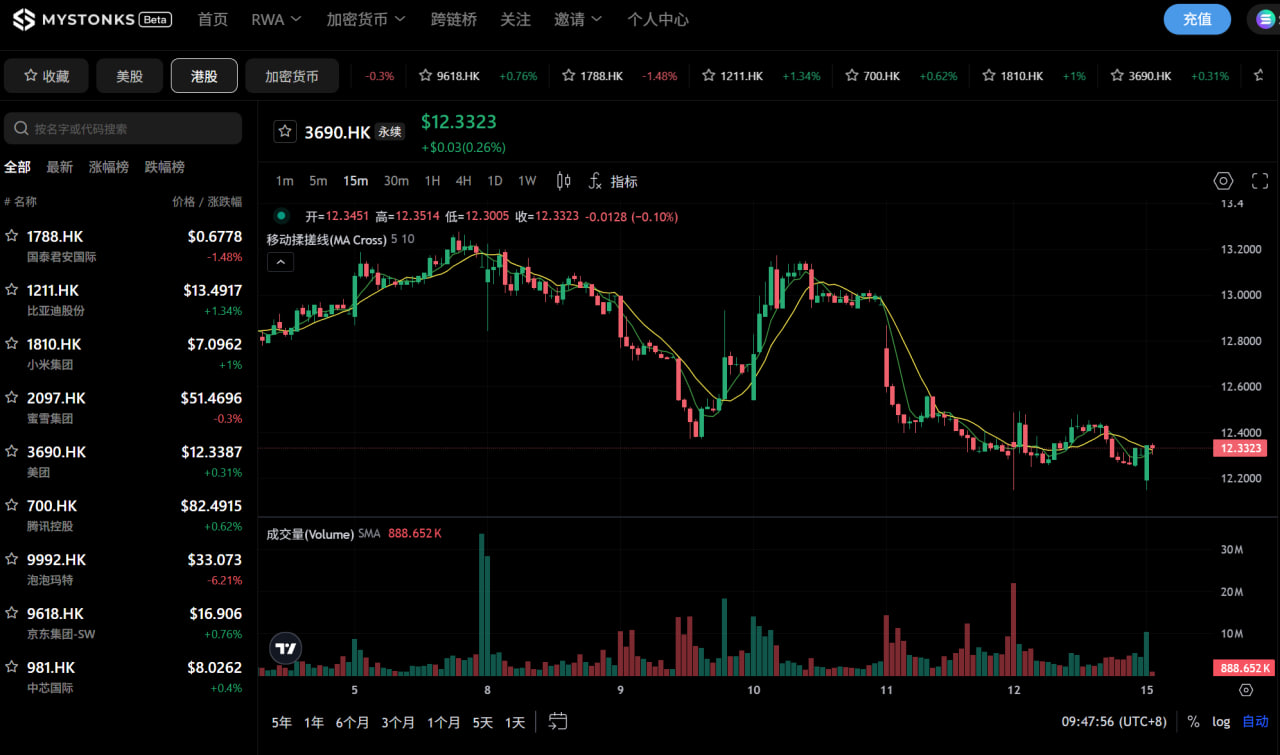Open the 关注 page in the navigation
The height and width of the screenshot is (755, 1280).
point(515,19)
